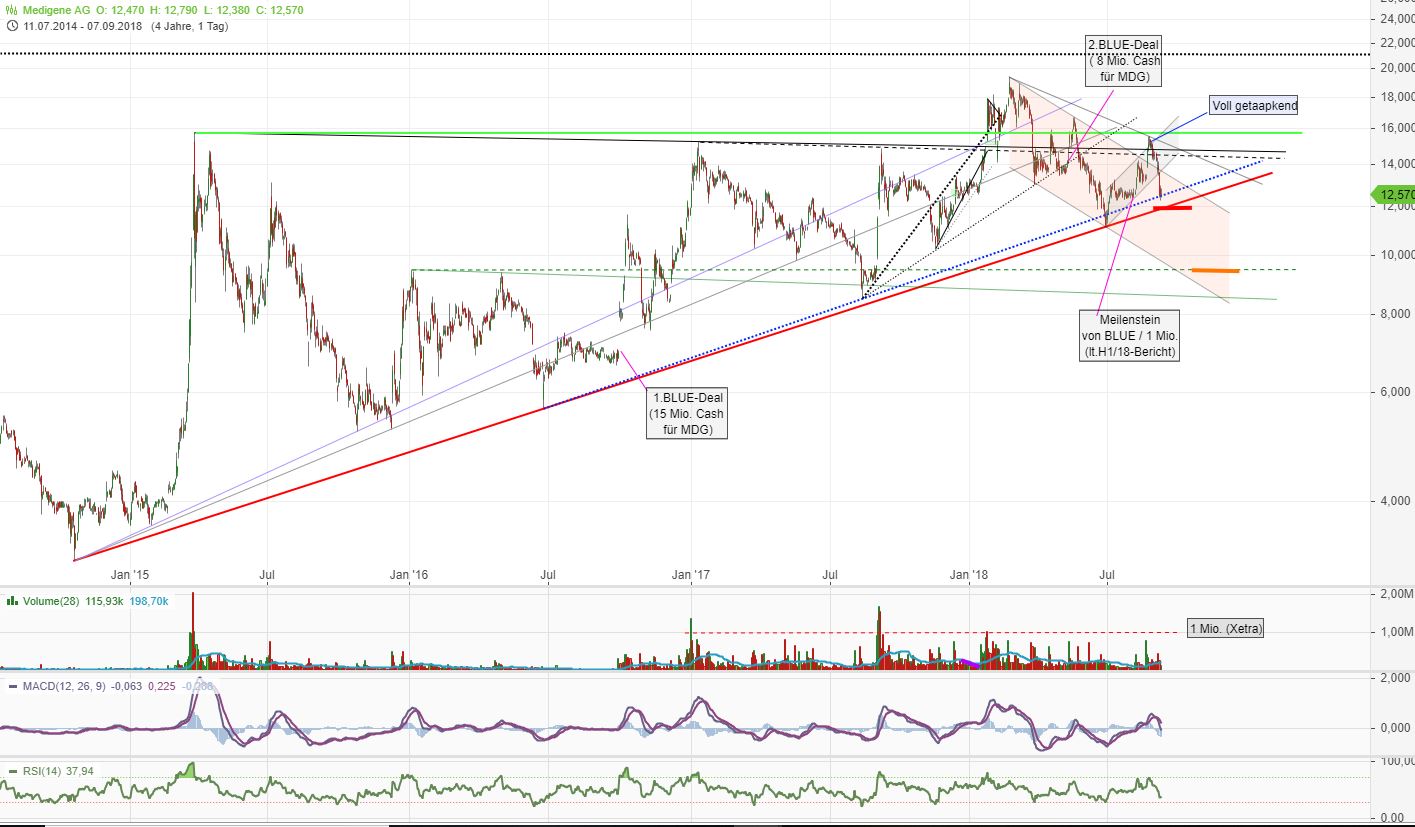This screenshot has height=827, width=1415.
Task: Open the 'RSI(14)' indicator label
Action: click(41, 771)
